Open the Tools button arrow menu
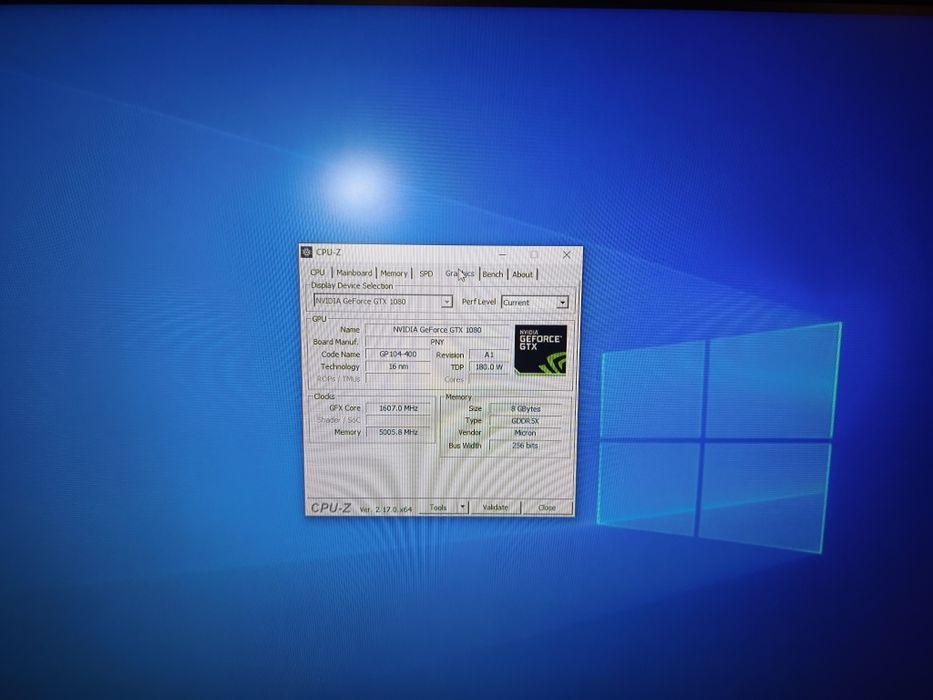 (462, 507)
